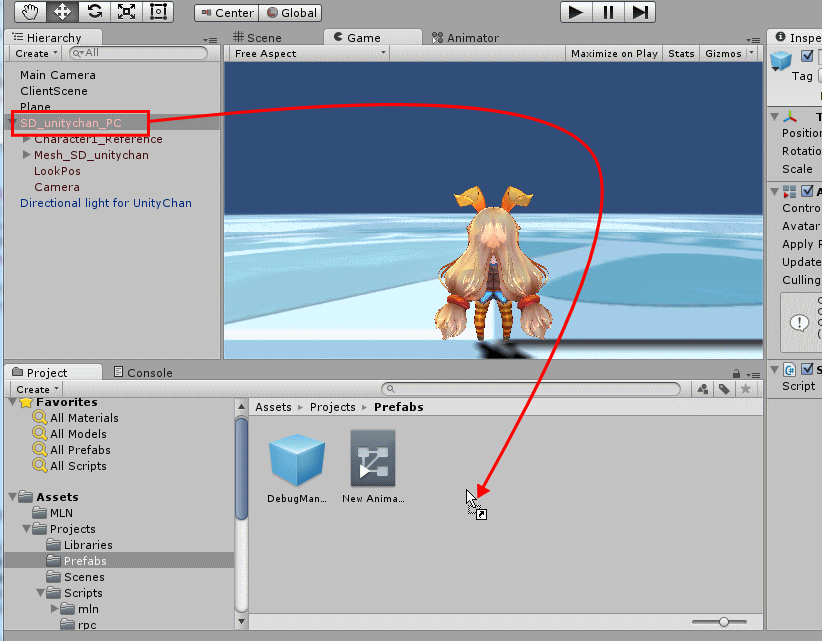The image size is (822, 641).
Task: Switch to the Console tab
Action: pos(143,372)
